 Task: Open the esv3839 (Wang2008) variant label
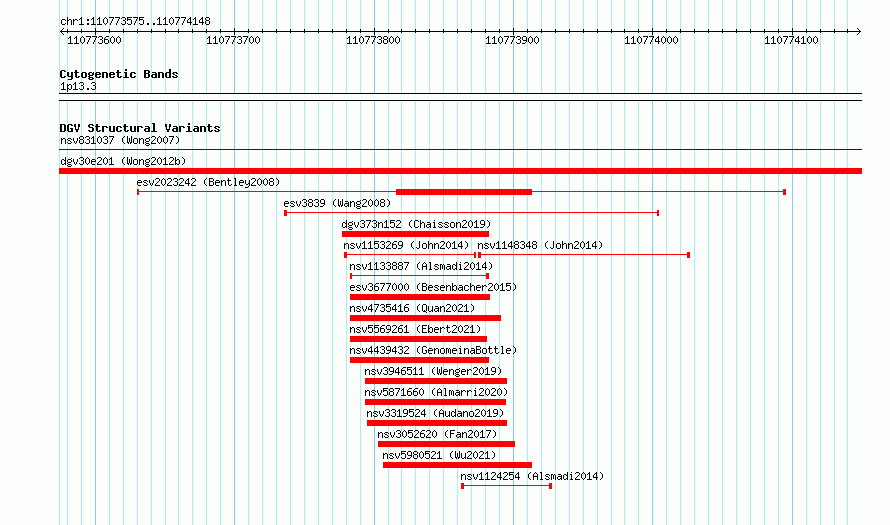tap(337, 203)
